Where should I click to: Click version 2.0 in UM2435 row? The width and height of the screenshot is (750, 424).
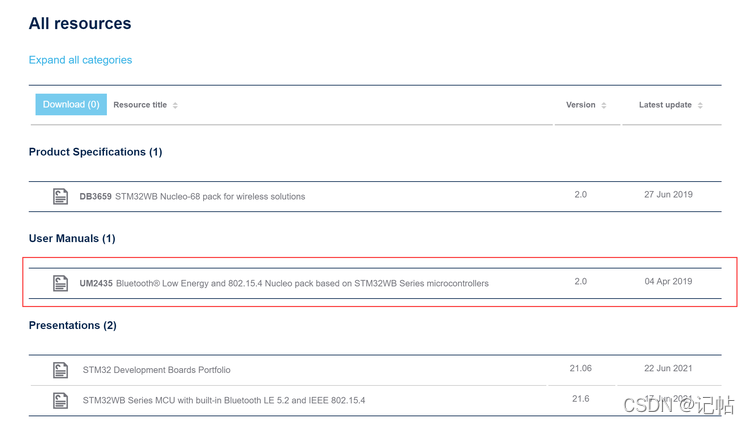point(581,281)
